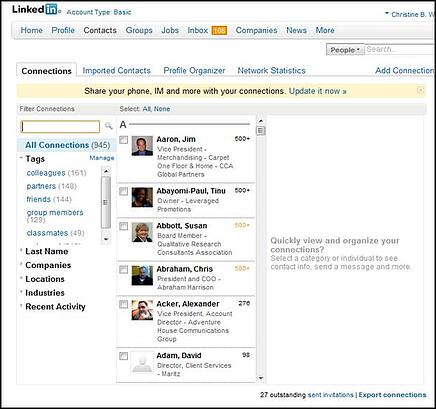Check the box for Acker, Alexander
Screen dimensions: 436x409
pos(124,304)
